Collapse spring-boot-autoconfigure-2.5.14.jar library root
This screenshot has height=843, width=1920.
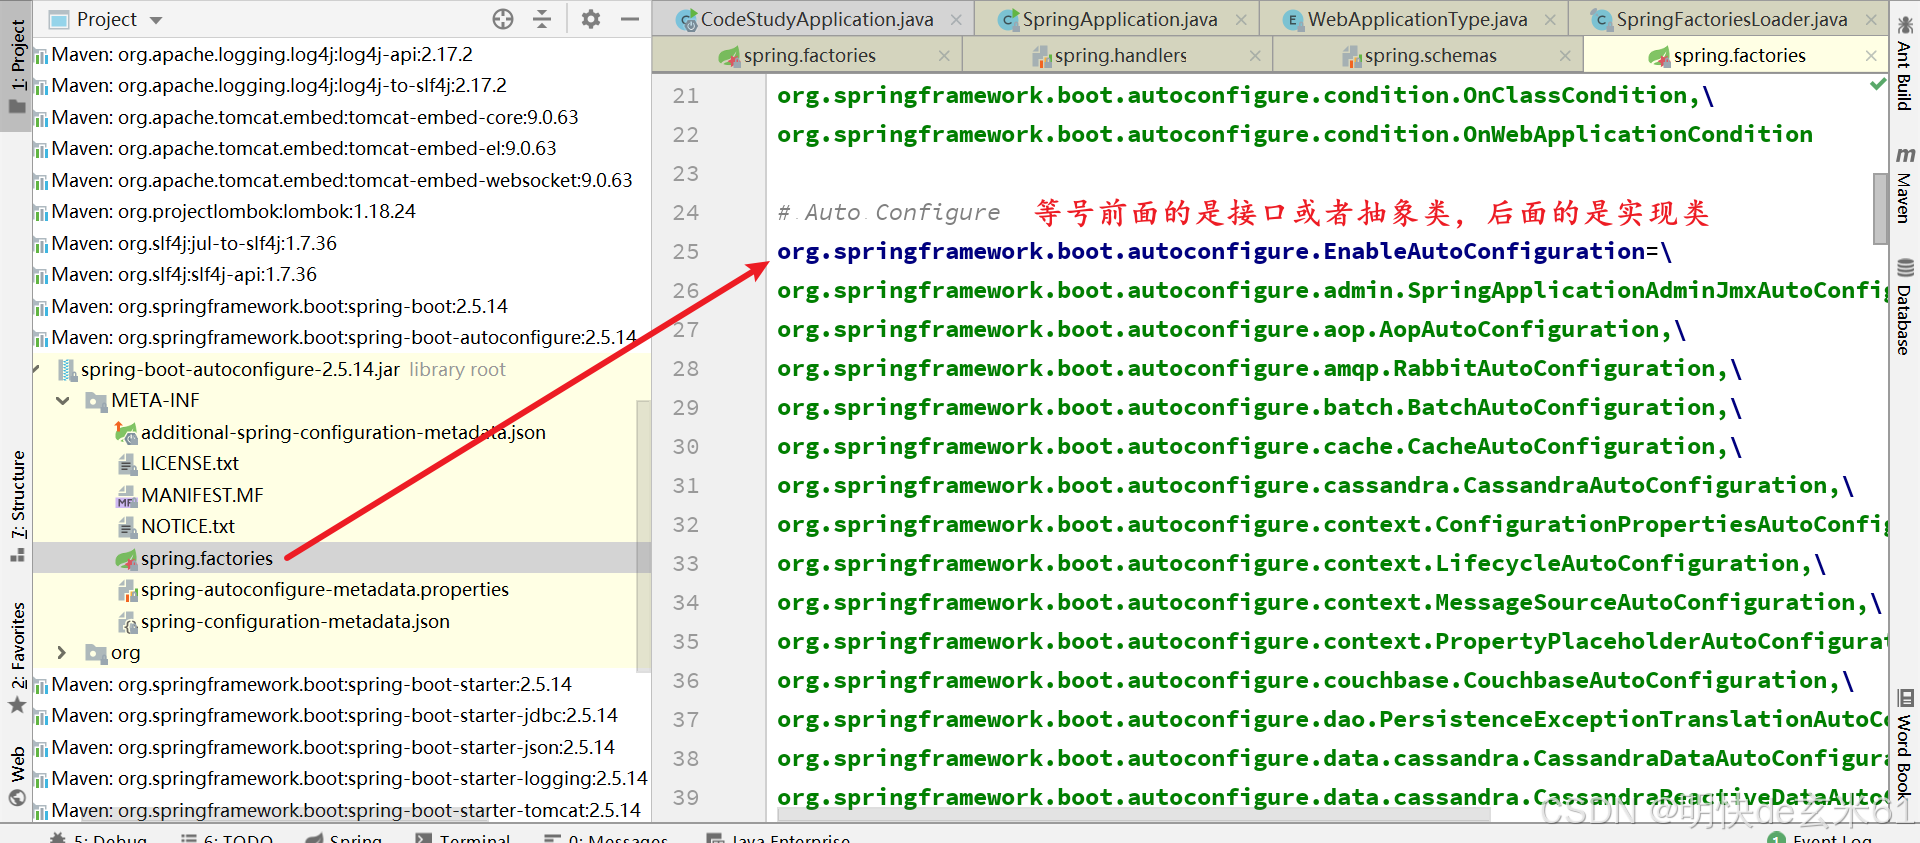tap(37, 370)
